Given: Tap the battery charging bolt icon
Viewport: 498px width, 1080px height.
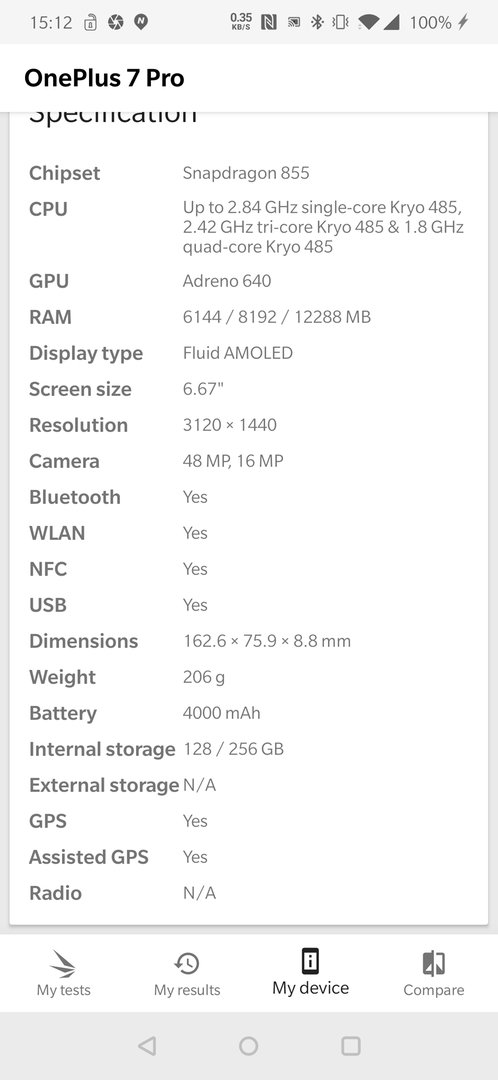Looking at the screenshot, I should (464, 22).
